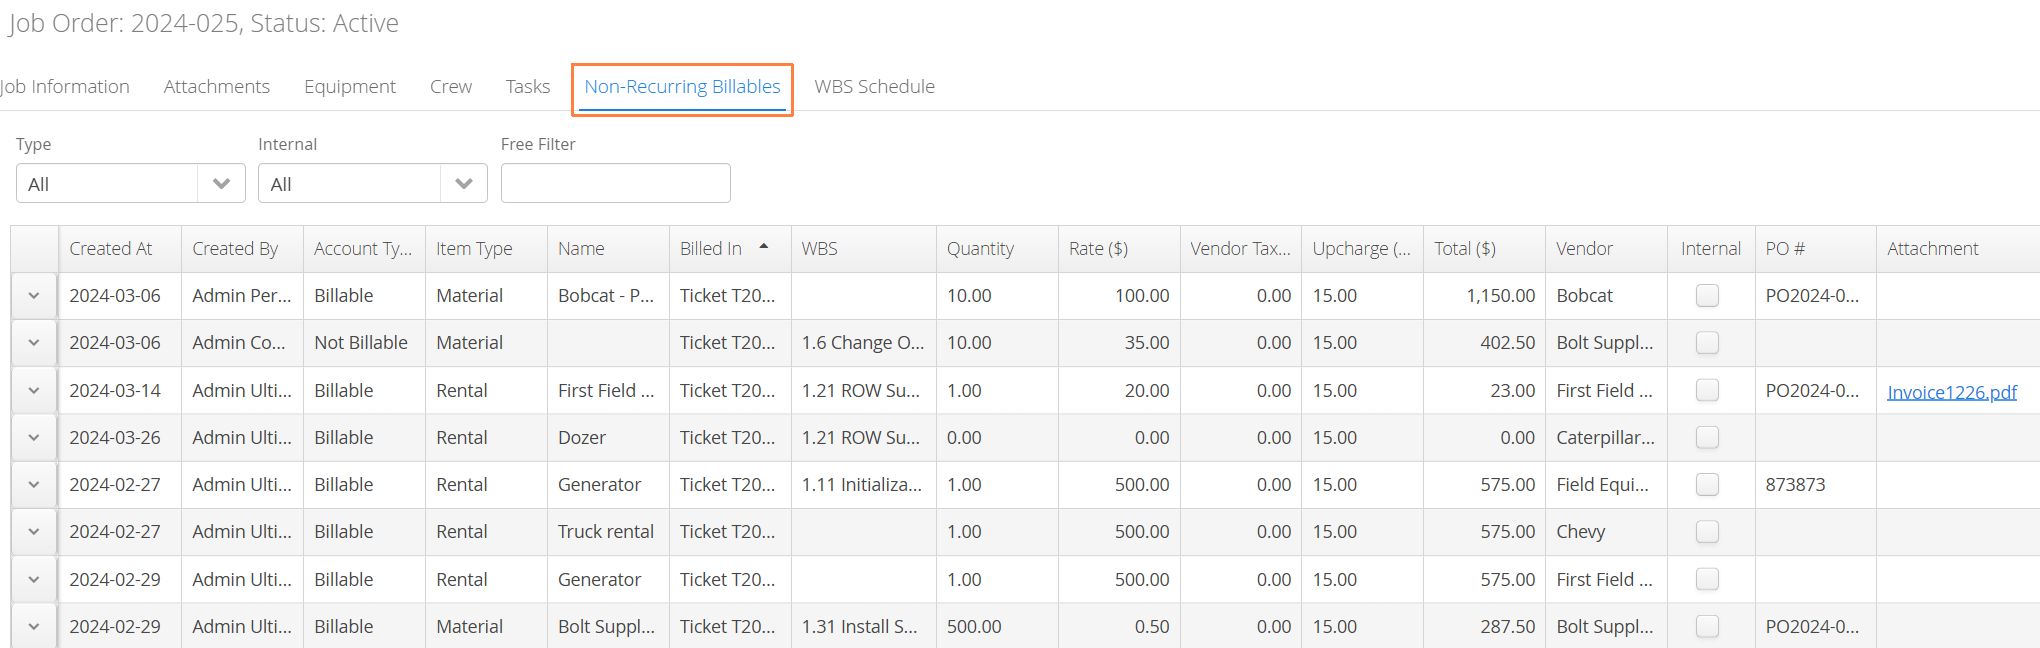Image resolution: width=2040 pixels, height=648 pixels.
Task: Select the 1,150.00 total cell
Action: [1484, 296]
